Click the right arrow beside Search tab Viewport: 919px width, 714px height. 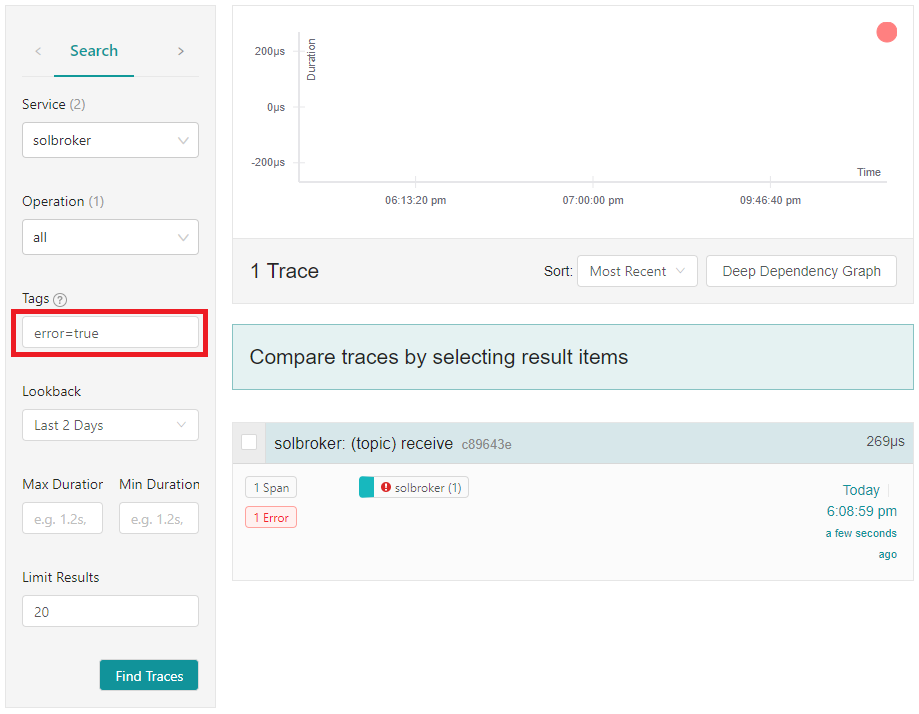pyautogui.click(x=180, y=51)
